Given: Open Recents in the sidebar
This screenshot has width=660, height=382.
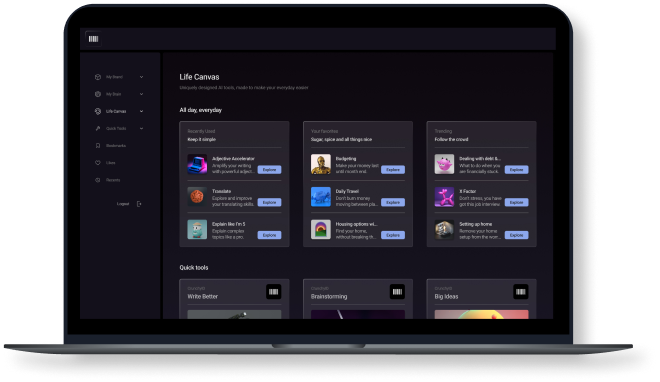Looking at the screenshot, I should tap(113, 180).
